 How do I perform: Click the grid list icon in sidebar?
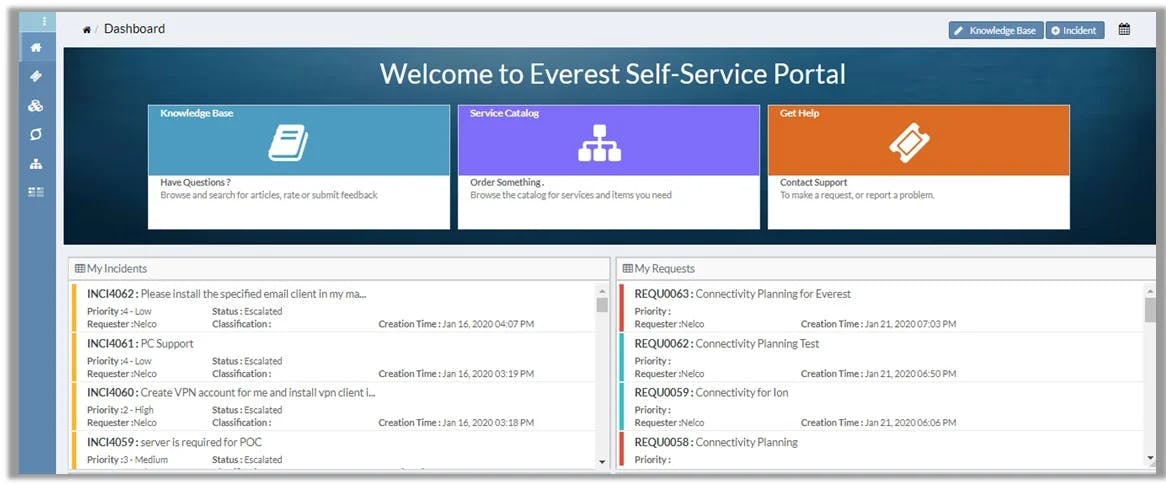pos(36,191)
